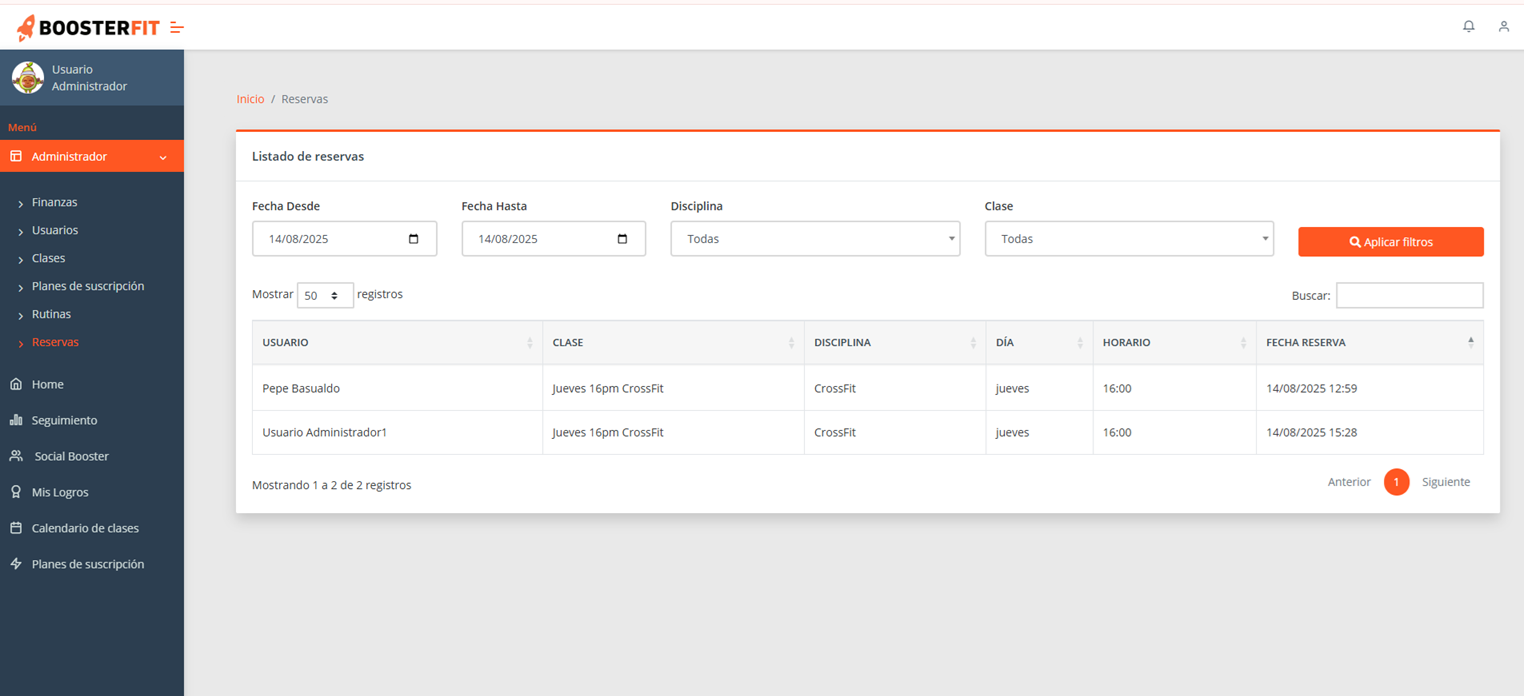Click the BoosterFit rocket logo
Image resolution: width=1524 pixels, height=696 pixels.
88,28
